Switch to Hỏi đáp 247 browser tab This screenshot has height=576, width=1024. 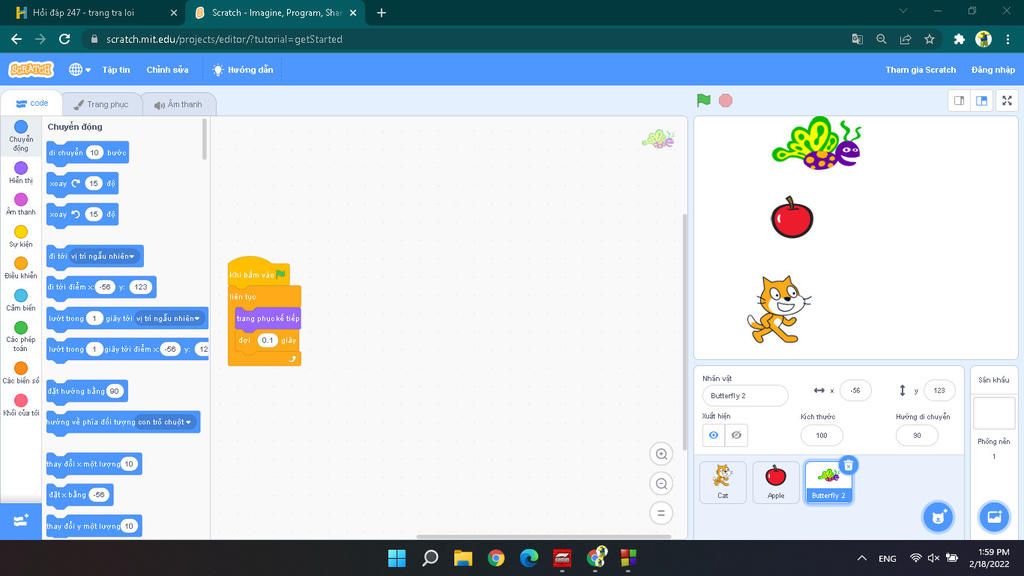(95, 12)
